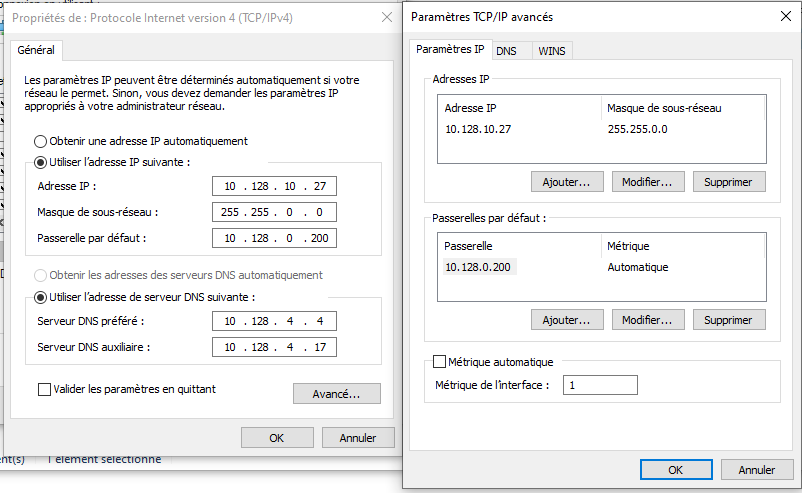Click the Masque de sous-réseau field
Image resolution: width=802 pixels, height=493 pixels.
pos(274,212)
